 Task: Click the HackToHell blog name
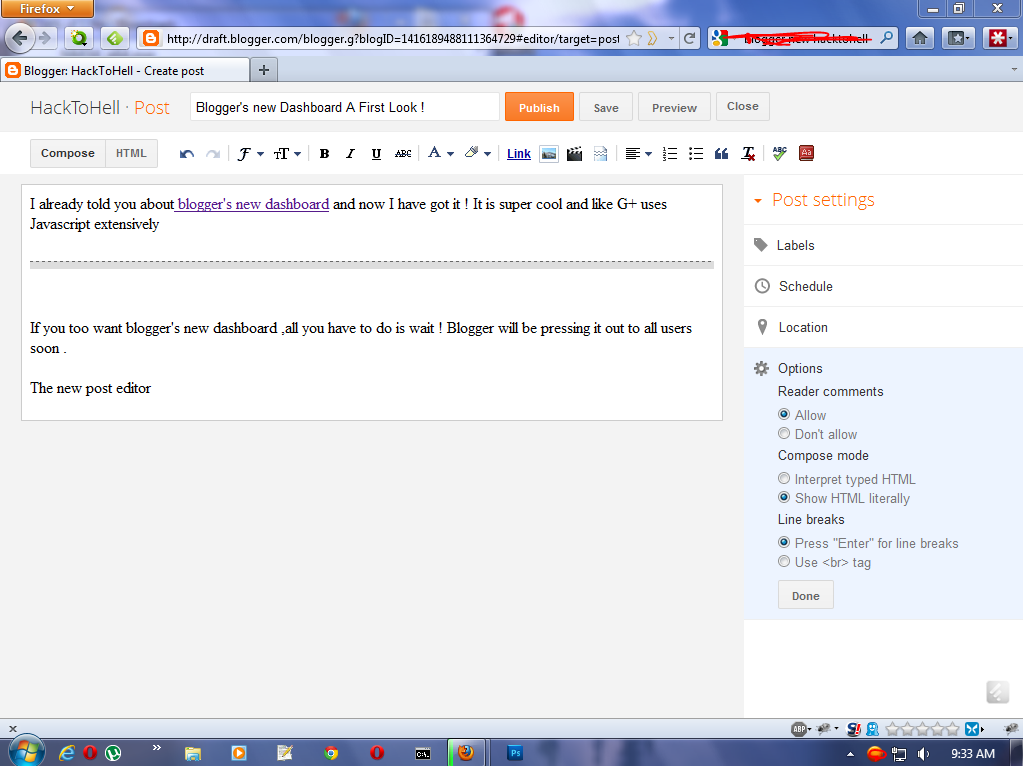click(x=75, y=108)
